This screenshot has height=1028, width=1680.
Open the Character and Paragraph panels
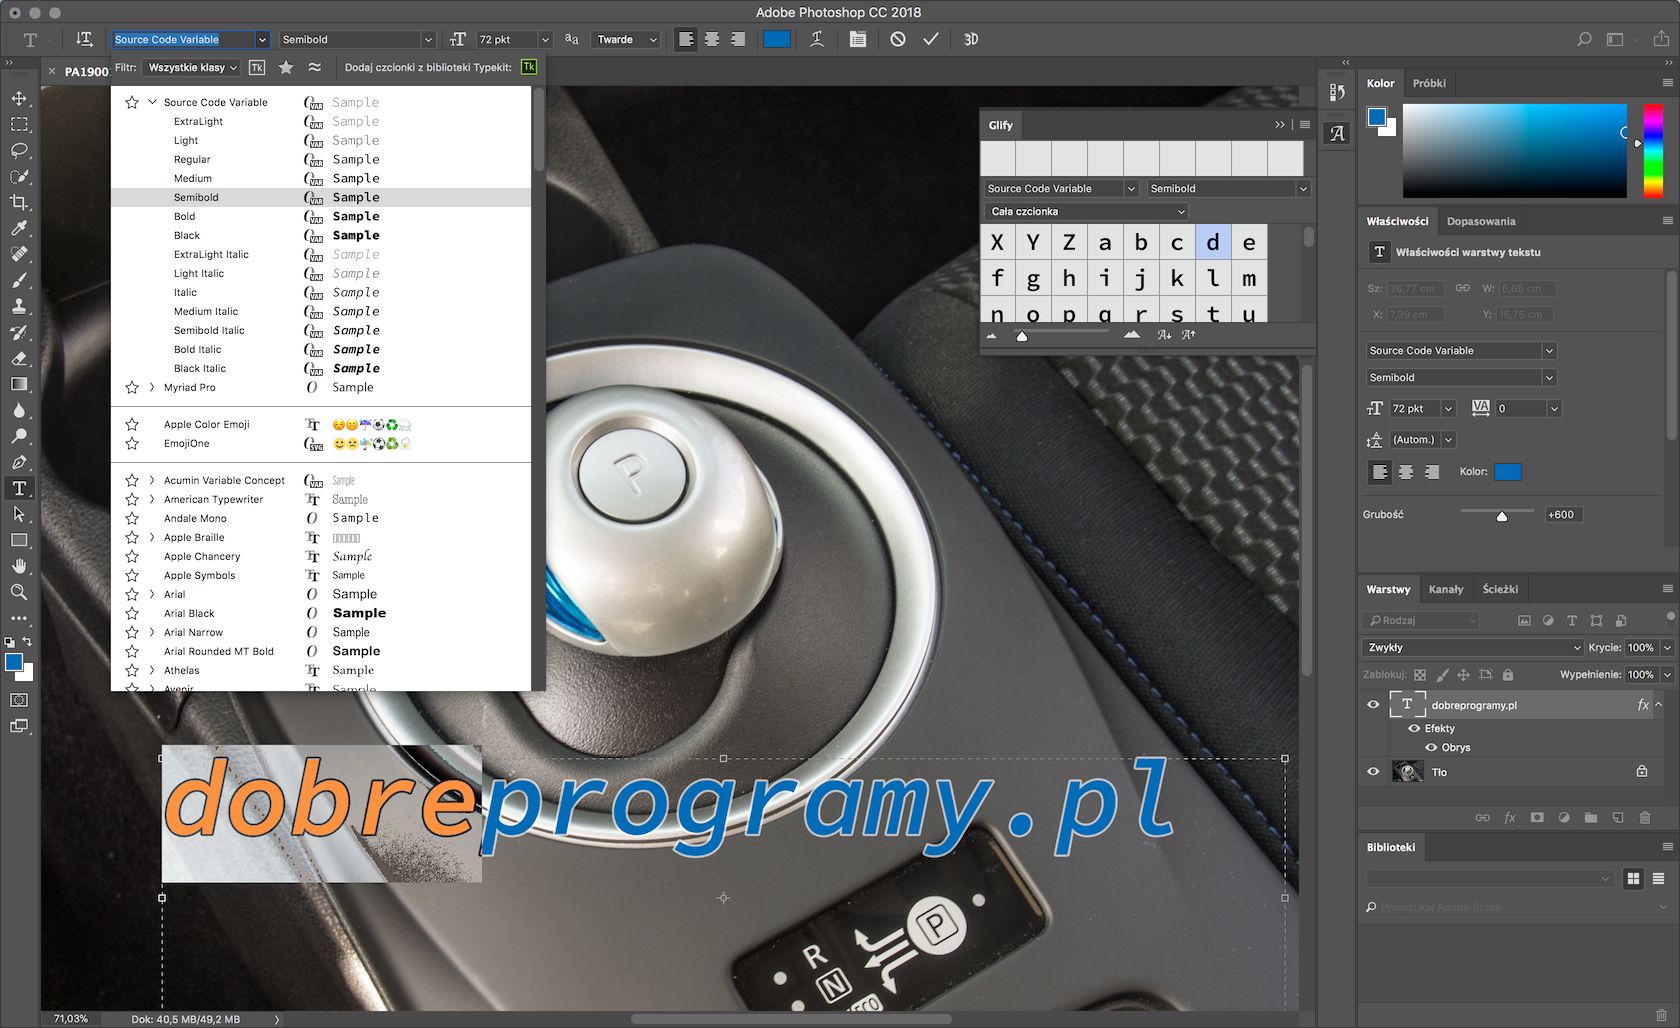pos(858,39)
